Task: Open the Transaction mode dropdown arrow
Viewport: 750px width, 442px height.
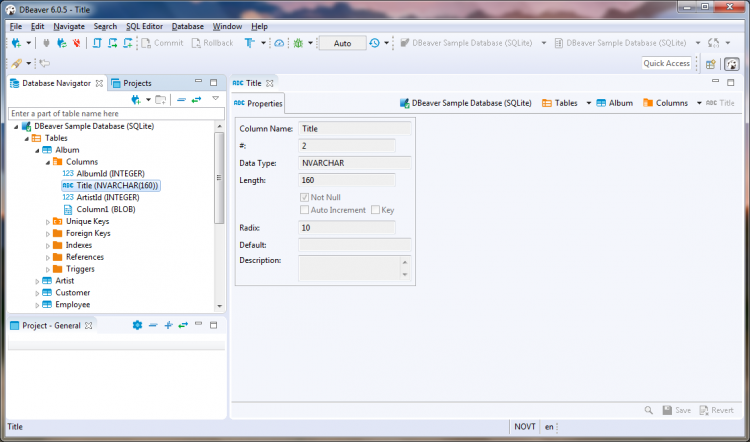Action: point(264,43)
